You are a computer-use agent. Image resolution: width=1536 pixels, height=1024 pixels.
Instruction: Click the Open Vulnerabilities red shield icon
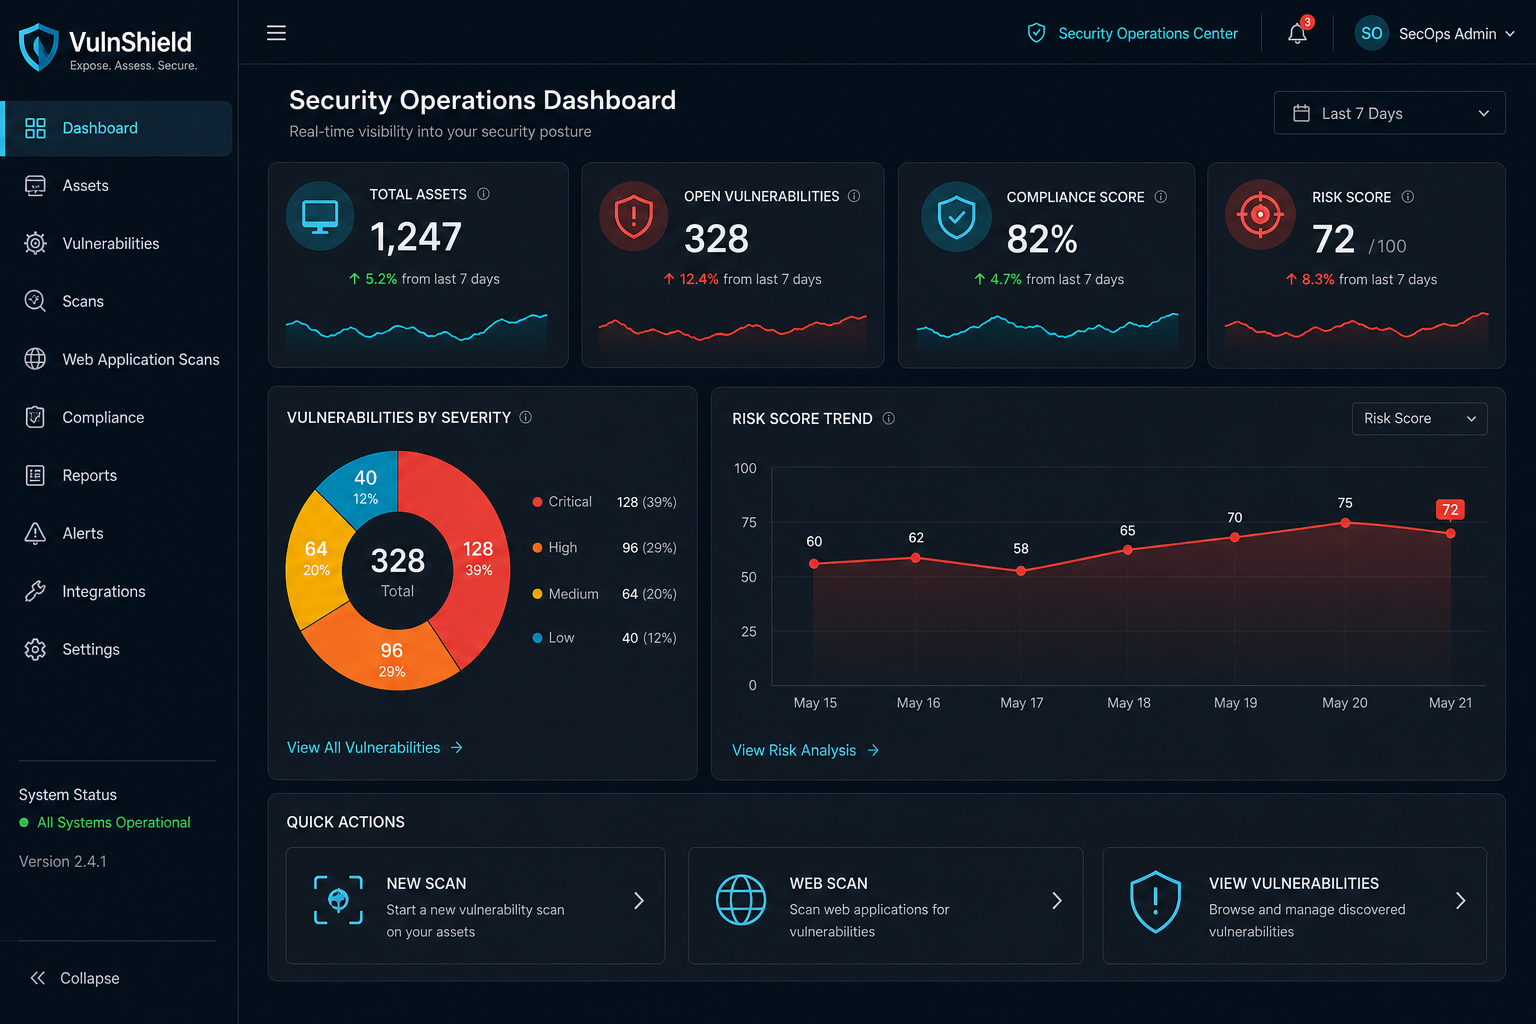[634, 216]
